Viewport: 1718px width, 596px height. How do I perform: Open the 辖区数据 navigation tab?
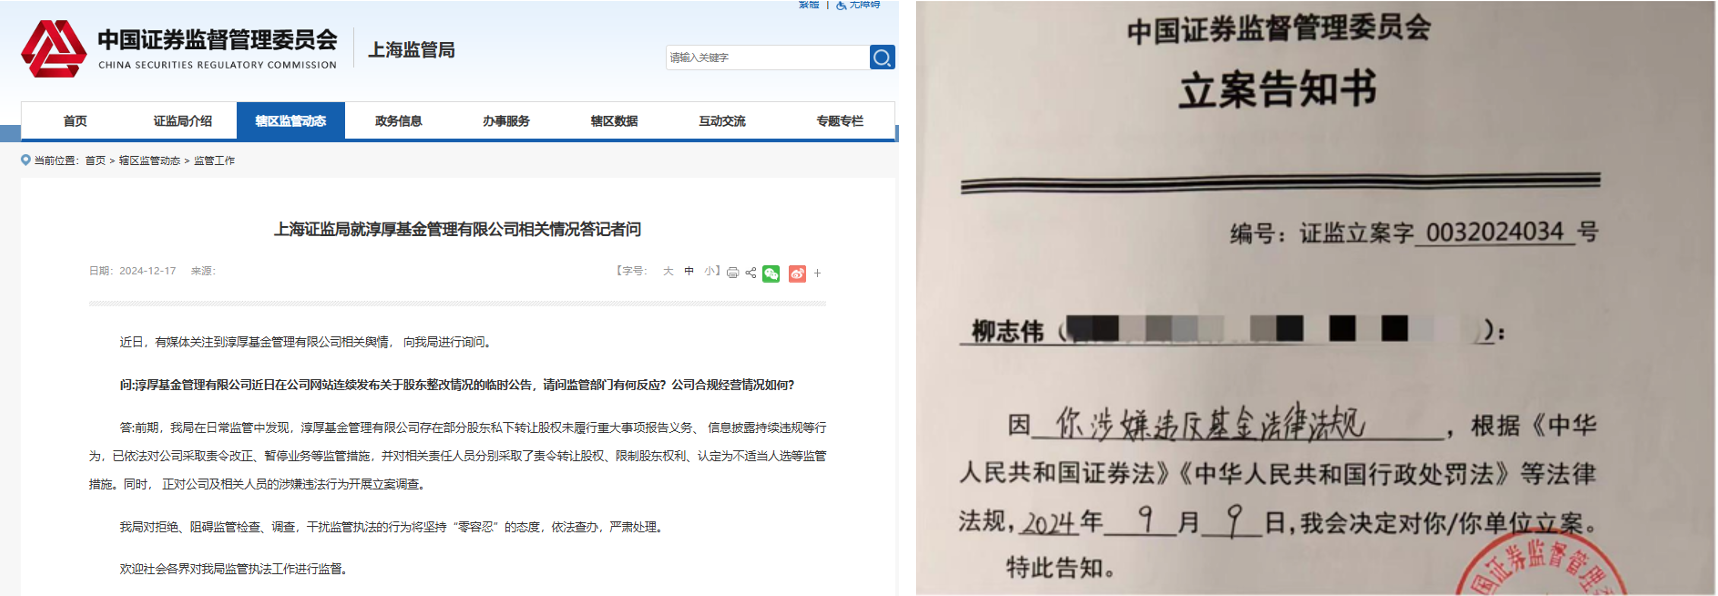coord(615,121)
